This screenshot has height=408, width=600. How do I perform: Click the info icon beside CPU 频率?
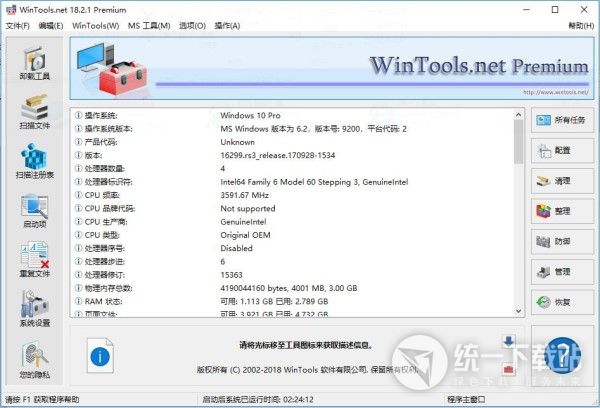coord(78,195)
